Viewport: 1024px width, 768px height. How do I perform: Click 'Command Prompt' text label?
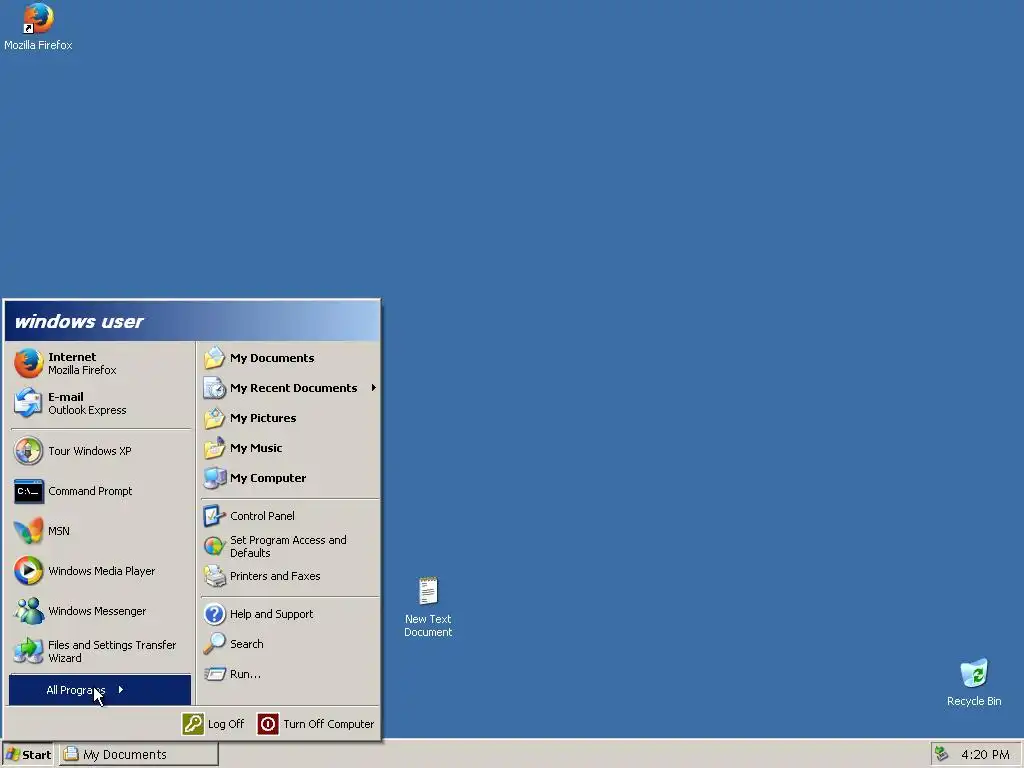(x=90, y=491)
